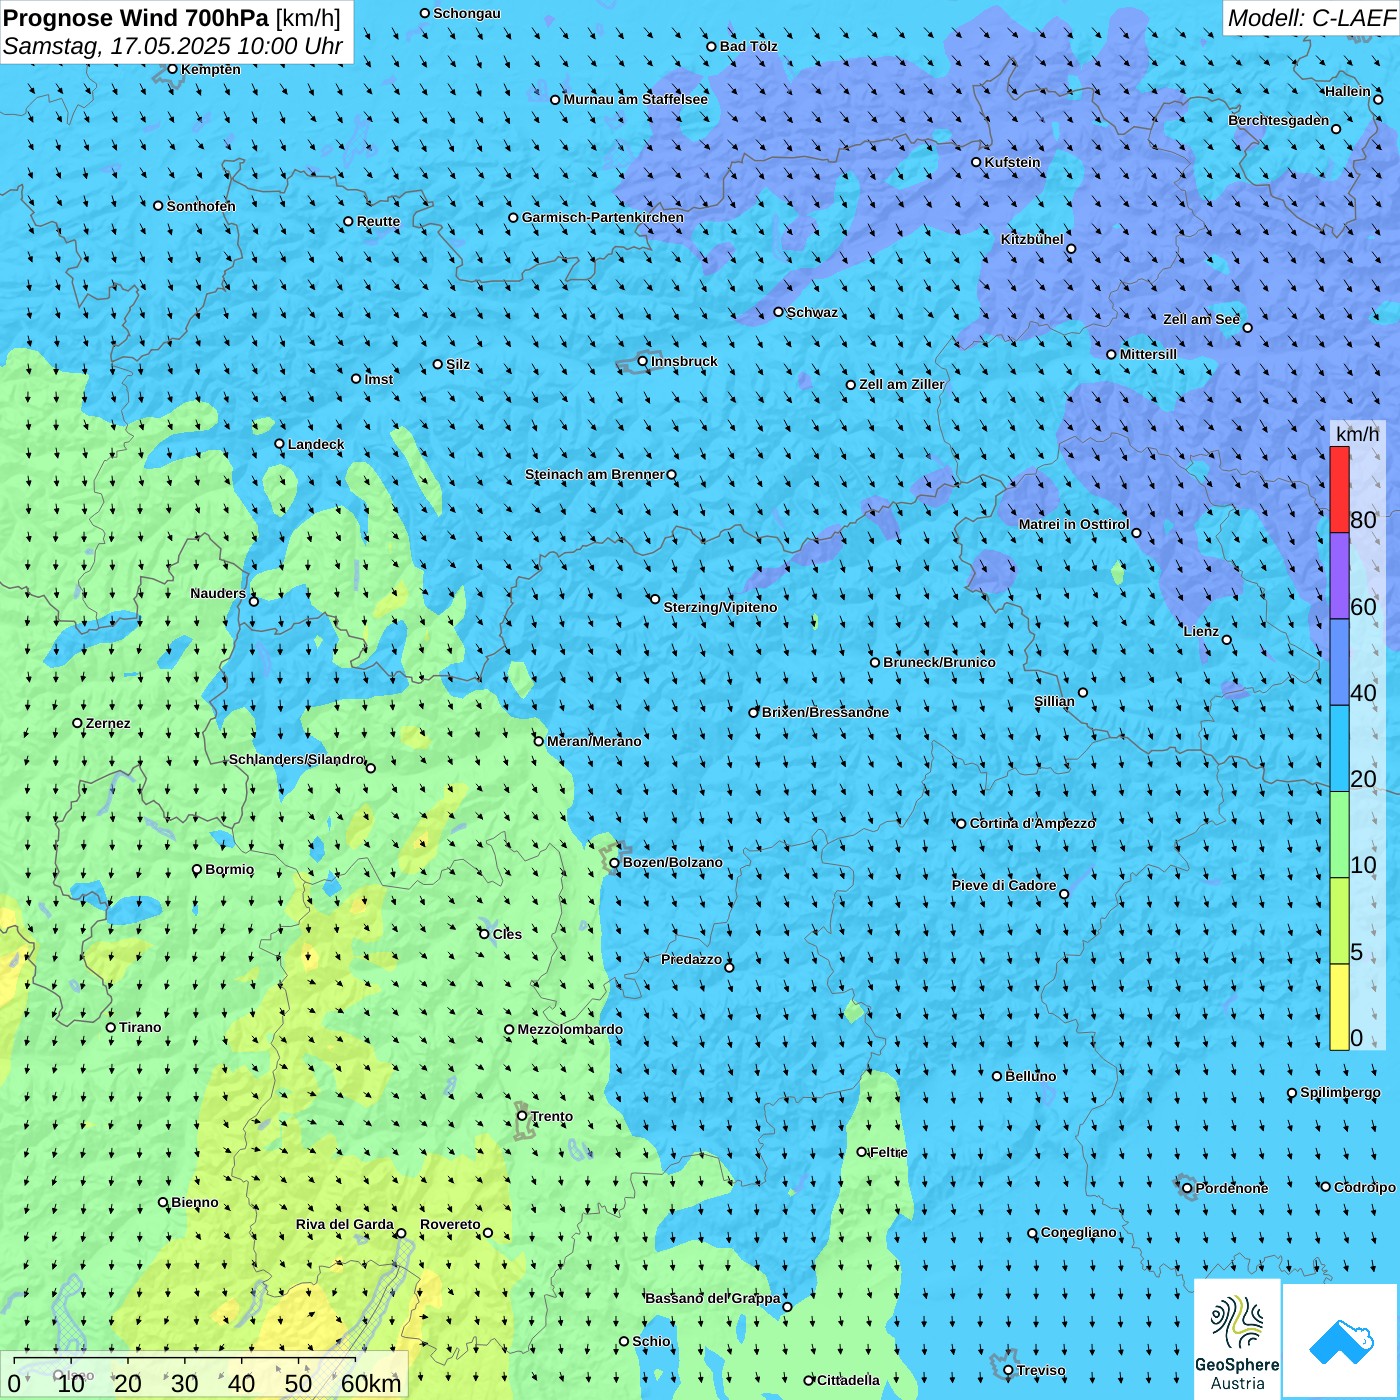Viewport: 1400px width, 1400px height.
Task: Click the Prognose Wind 700hPa title
Action: coord(136,18)
